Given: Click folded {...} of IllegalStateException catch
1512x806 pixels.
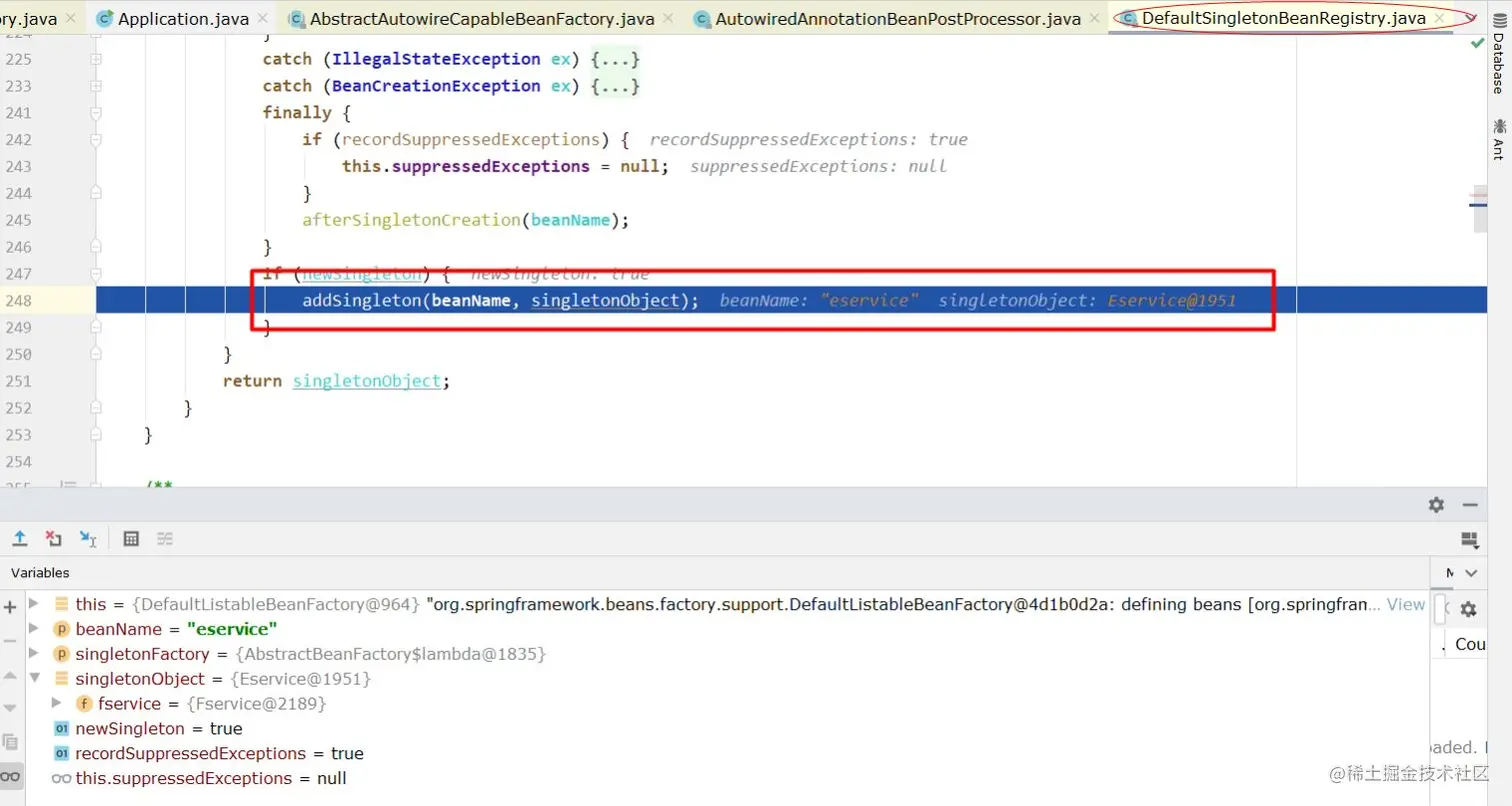Looking at the screenshot, I should click(x=615, y=59).
